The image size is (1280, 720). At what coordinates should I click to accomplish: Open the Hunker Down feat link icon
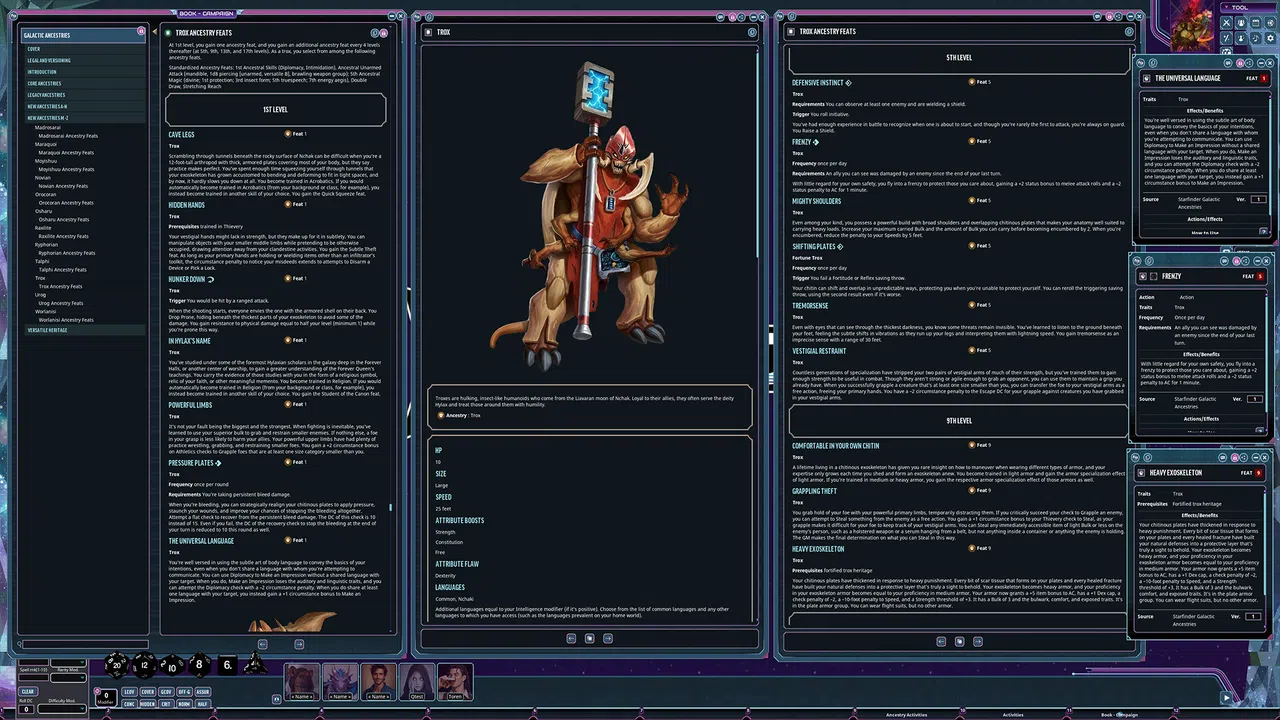289,278
